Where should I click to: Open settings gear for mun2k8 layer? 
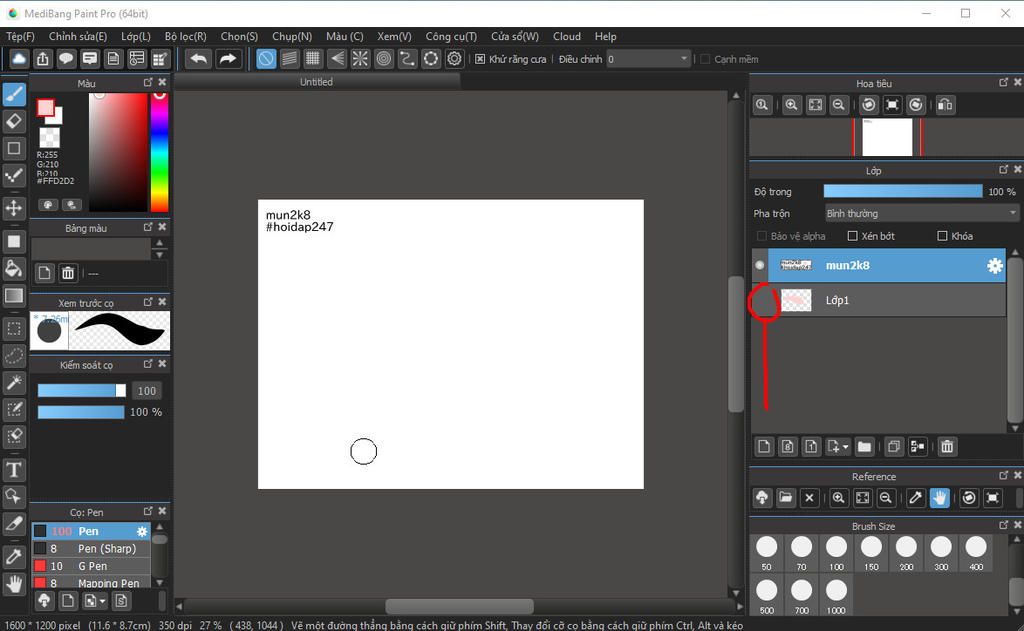995,265
